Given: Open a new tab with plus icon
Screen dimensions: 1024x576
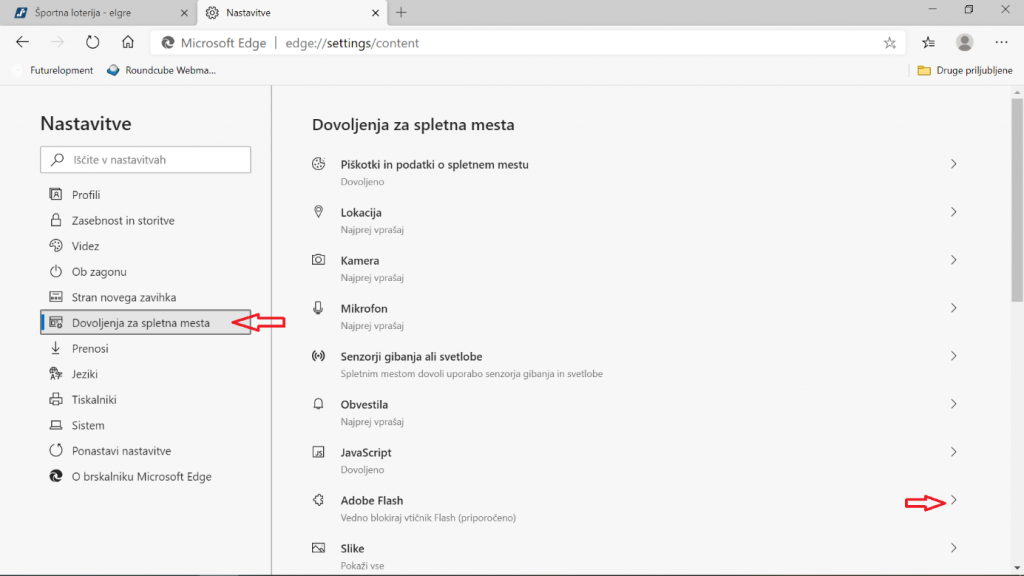Looking at the screenshot, I should click(401, 12).
